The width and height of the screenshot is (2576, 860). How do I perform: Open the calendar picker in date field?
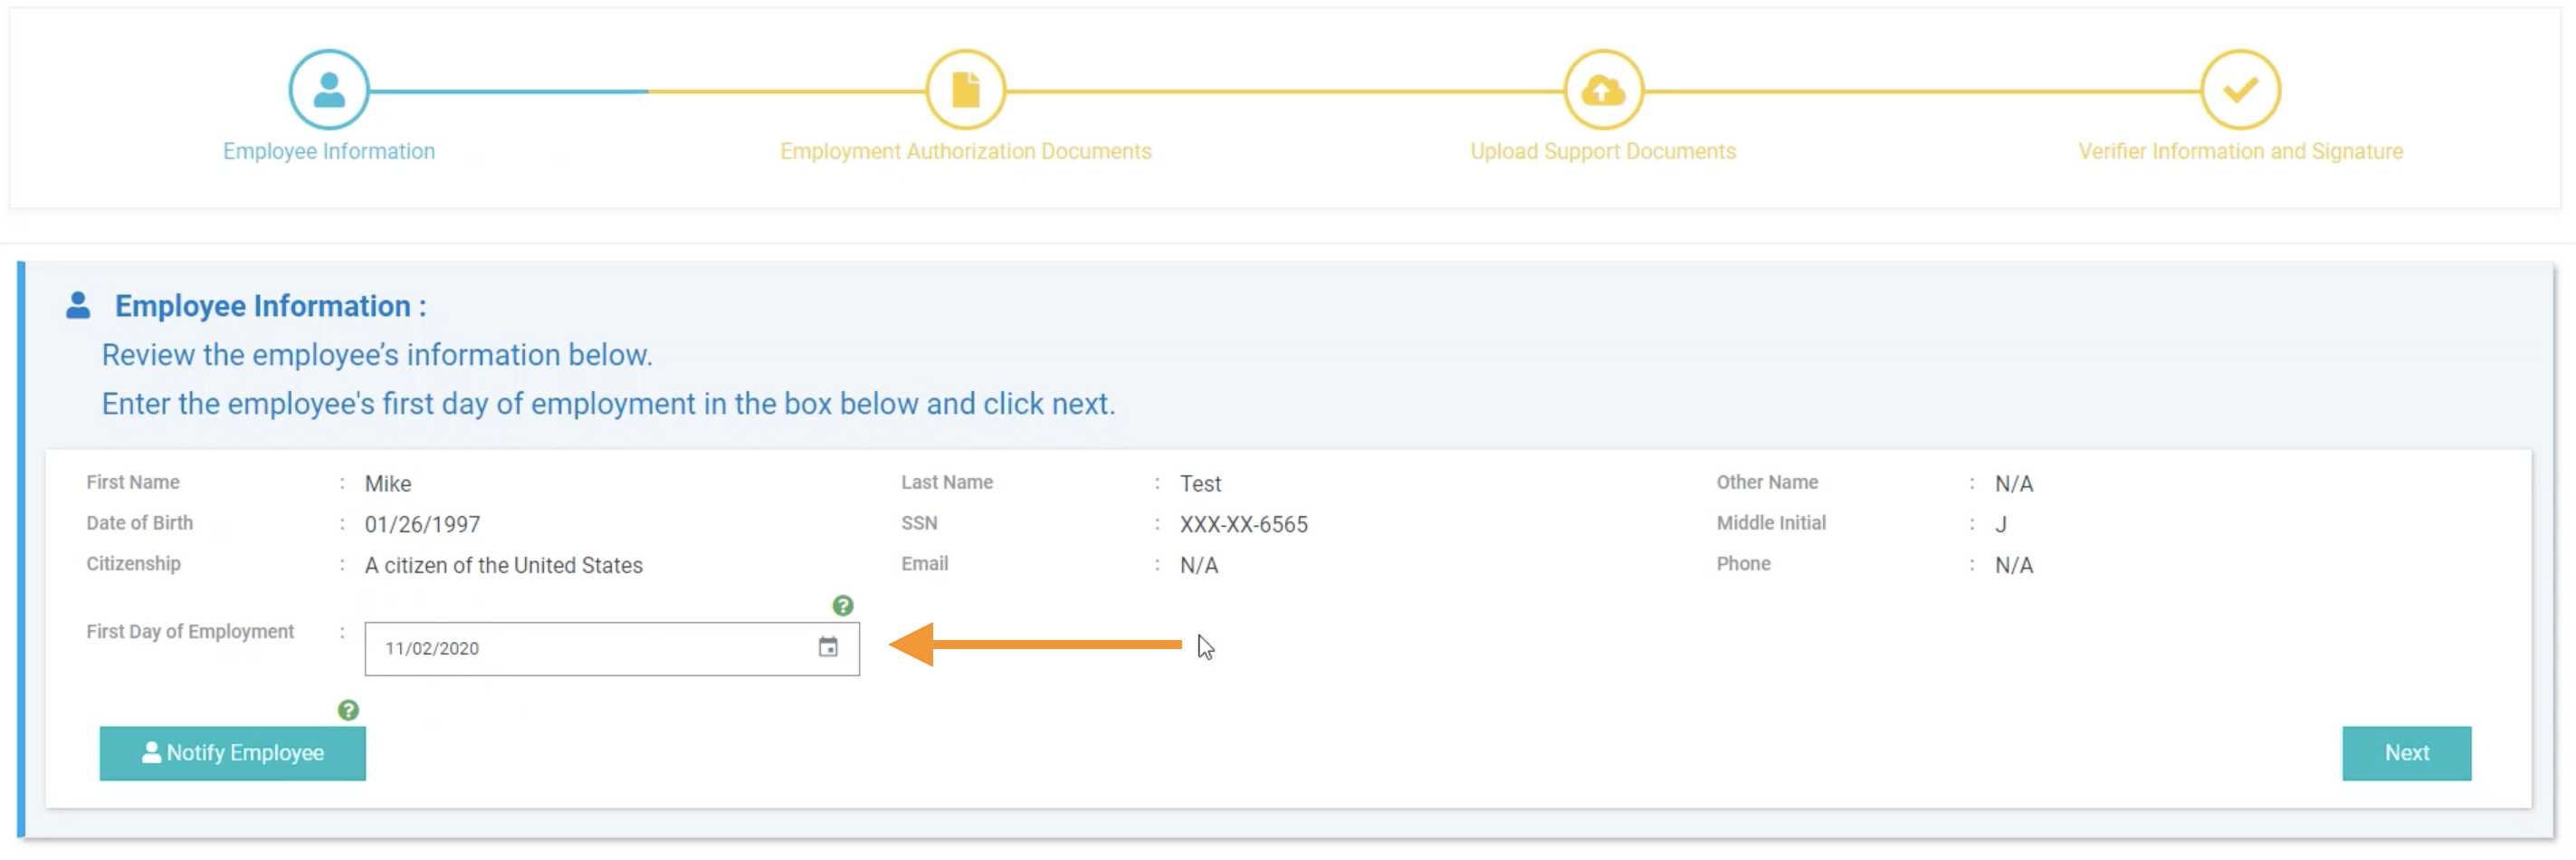(828, 647)
